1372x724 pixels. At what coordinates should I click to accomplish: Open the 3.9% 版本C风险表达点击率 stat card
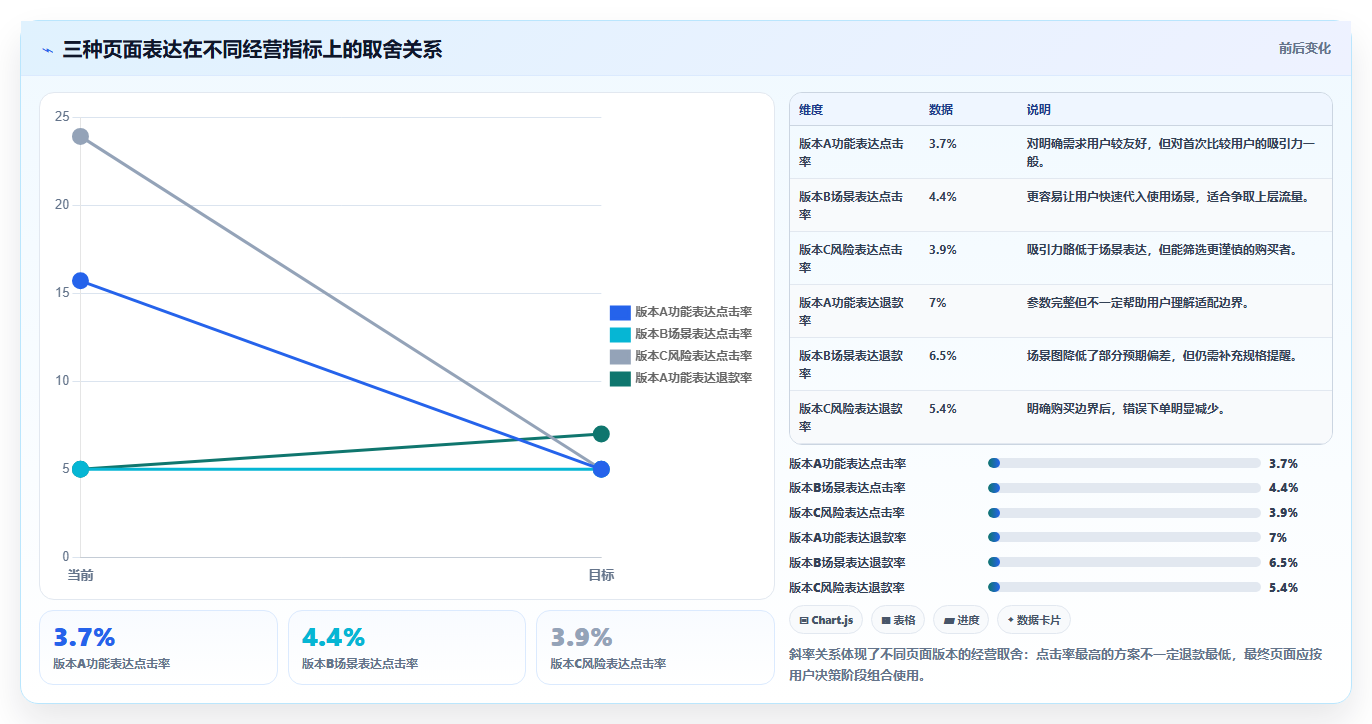[x=655, y=647]
